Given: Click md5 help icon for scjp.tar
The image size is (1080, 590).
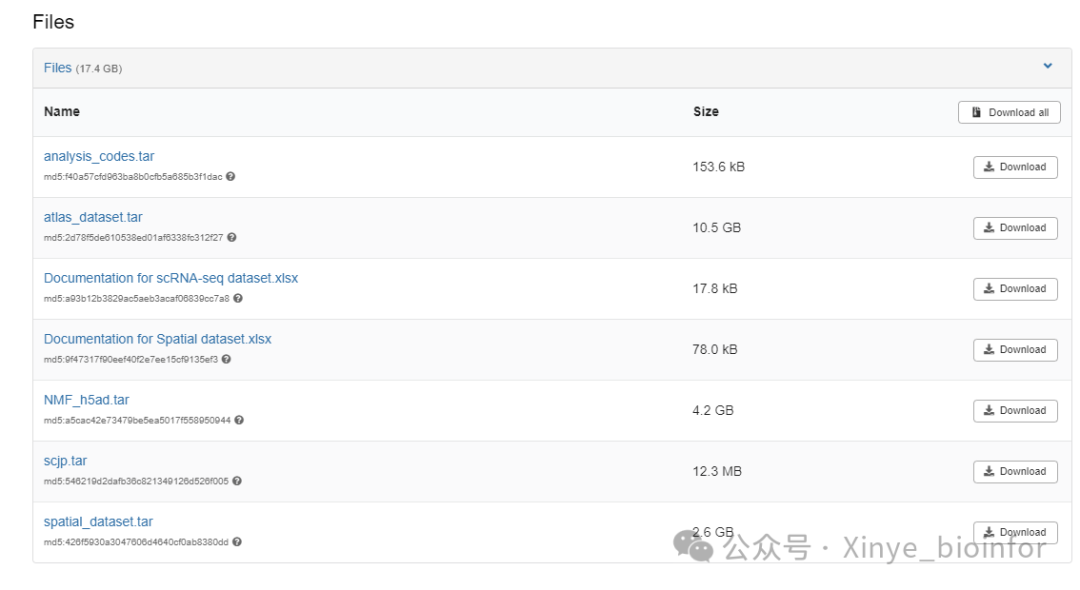Looking at the screenshot, I should point(237,481).
